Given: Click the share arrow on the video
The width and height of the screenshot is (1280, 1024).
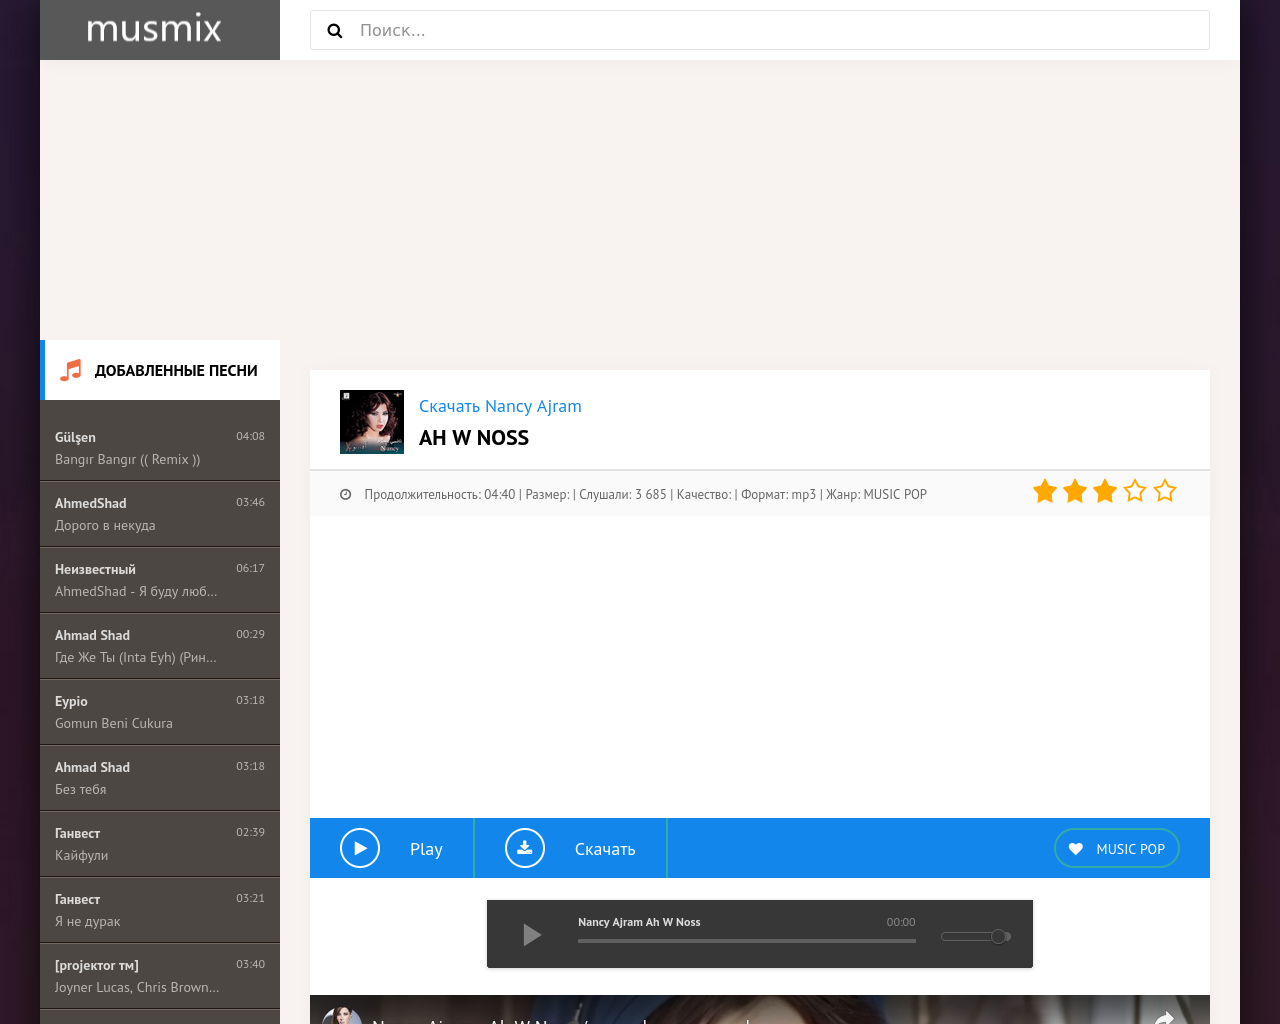Looking at the screenshot, I should pos(1164,1017).
